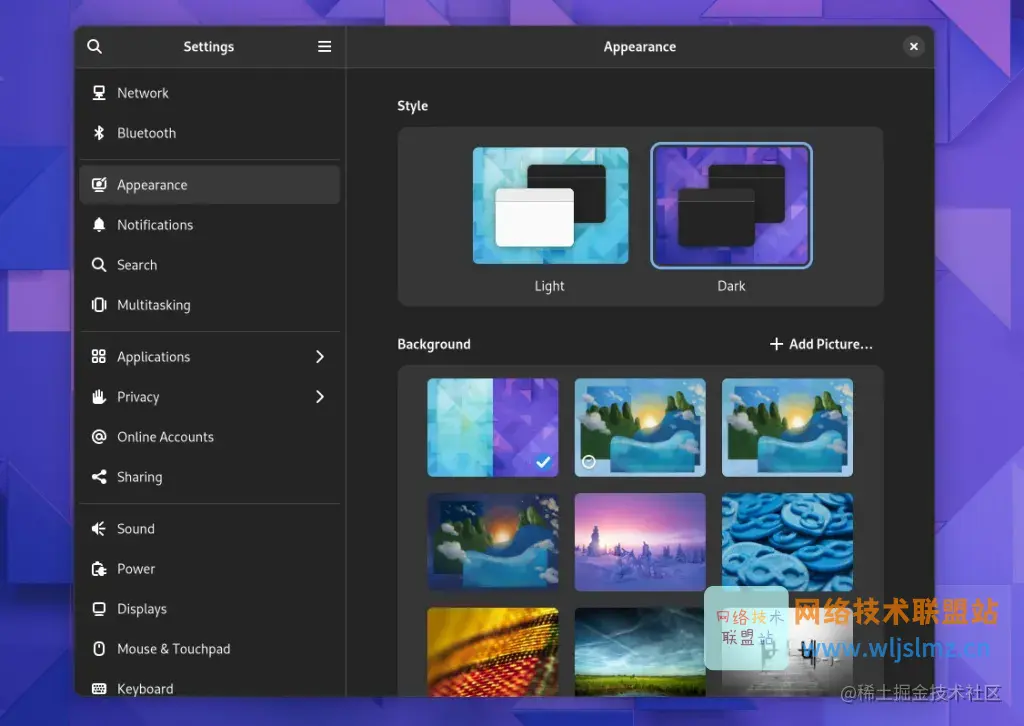Click the Privacy hand icon
This screenshot has height=726, width=1024.
(99, 396)
